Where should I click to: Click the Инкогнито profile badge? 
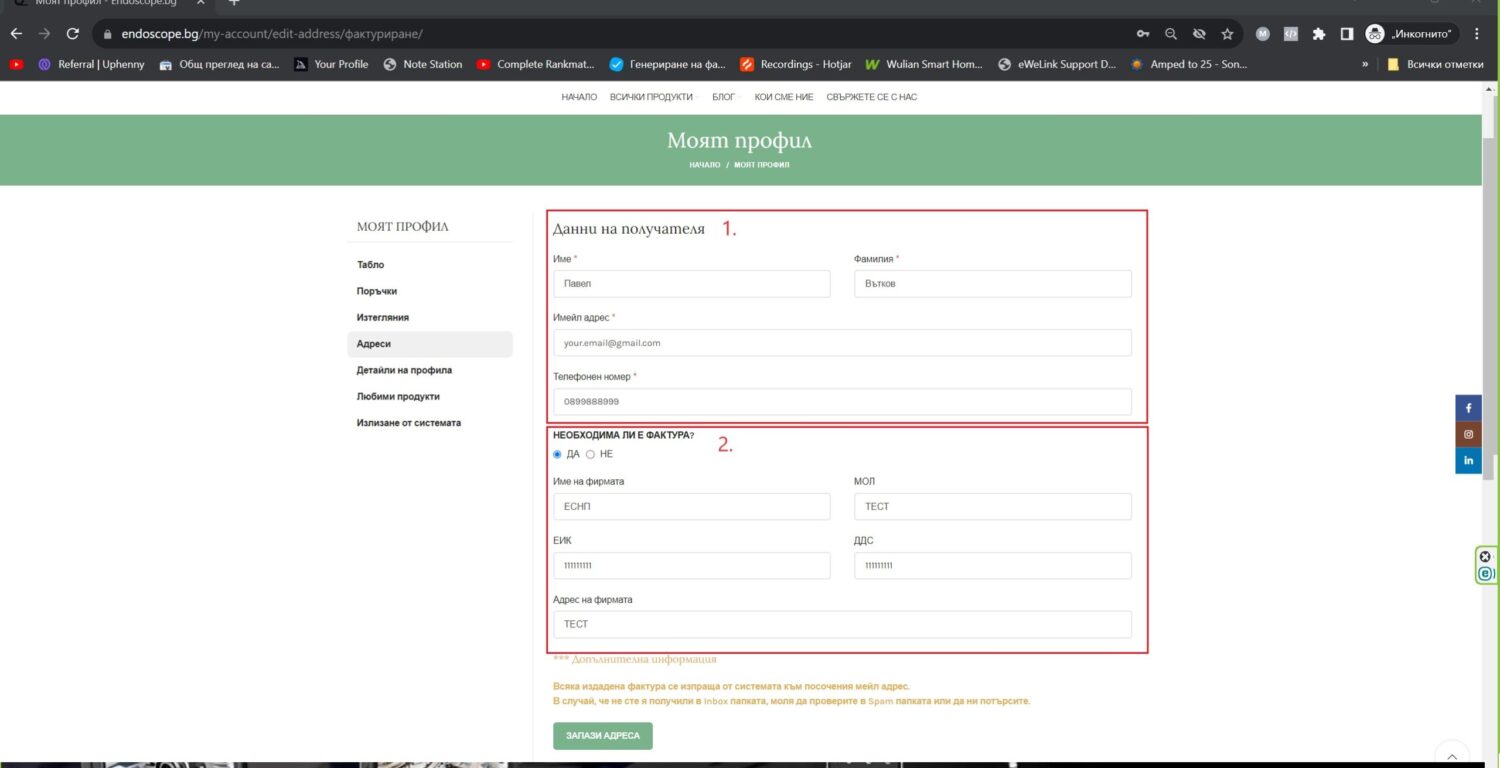1410,33
